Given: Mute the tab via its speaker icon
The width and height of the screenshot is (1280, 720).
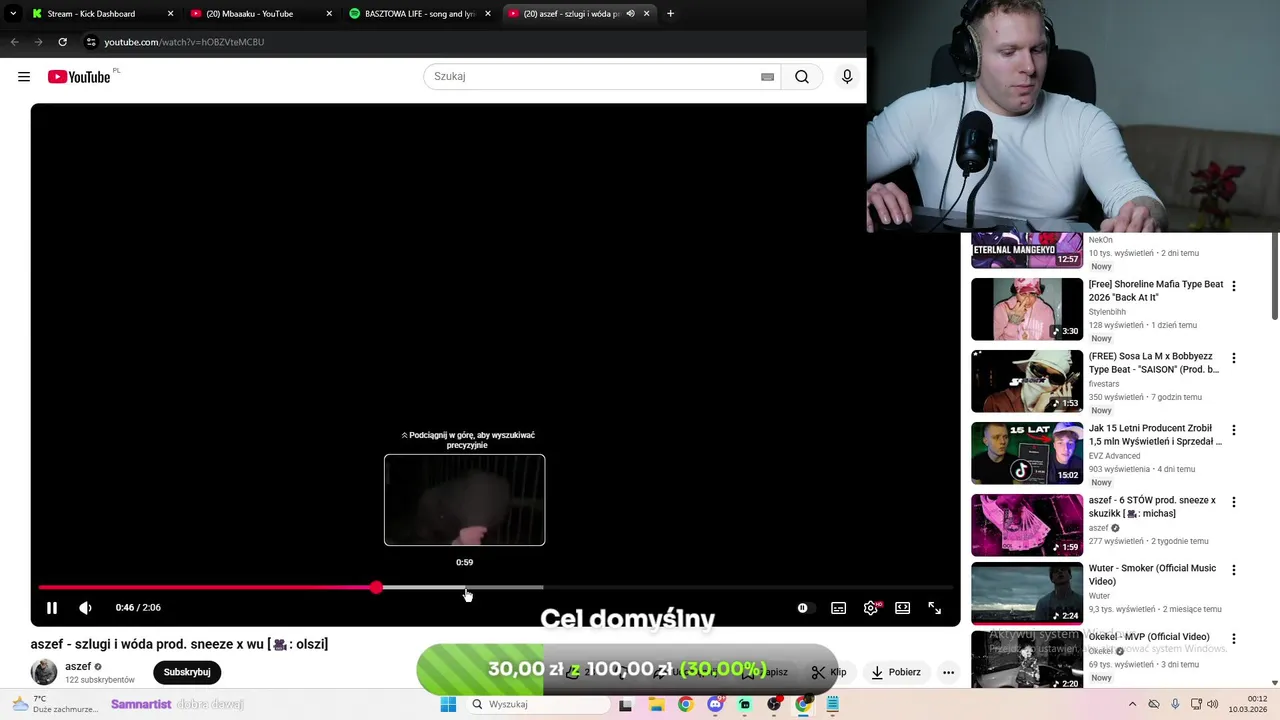Looking at the screenshot, I should (630, 14).
